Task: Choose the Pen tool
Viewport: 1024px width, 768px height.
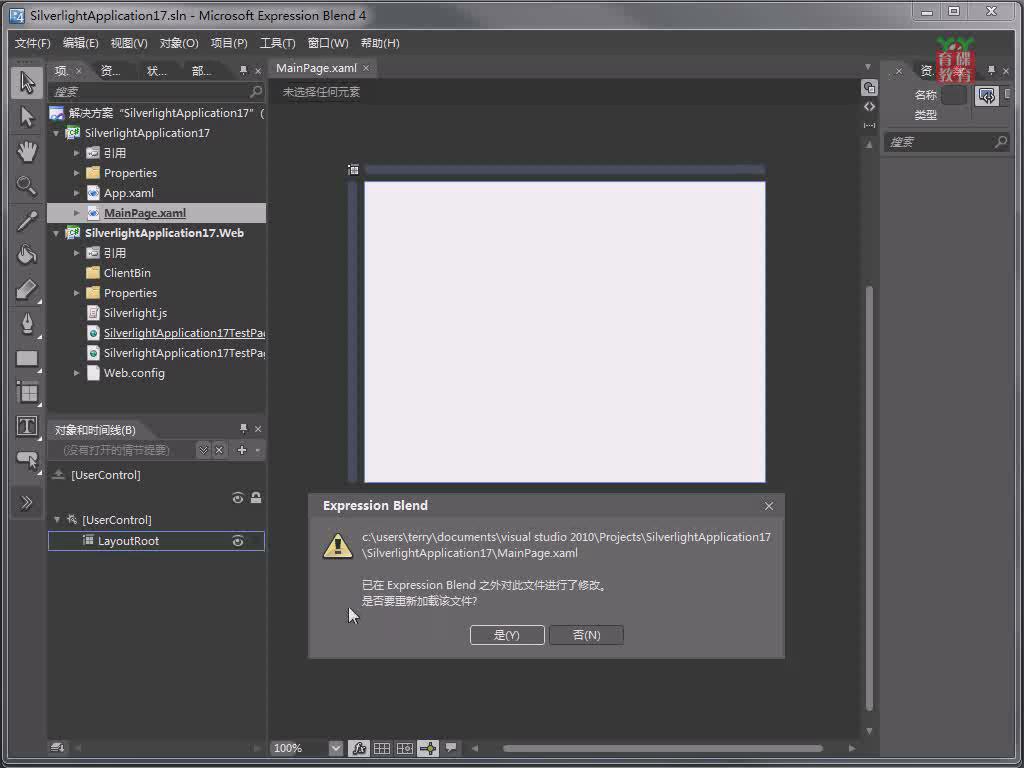Action: click(x=27, y=323)
